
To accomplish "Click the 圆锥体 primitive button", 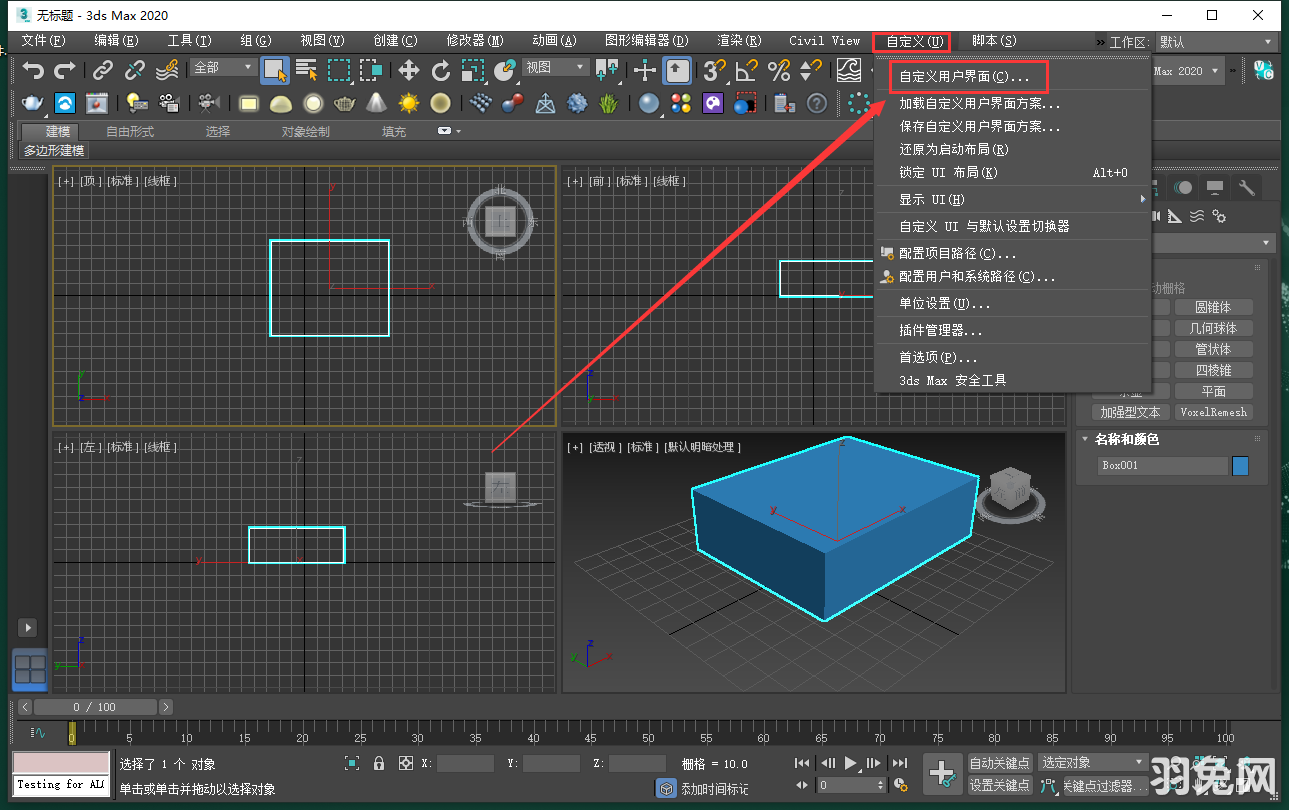I will [x=1214, y=307].
